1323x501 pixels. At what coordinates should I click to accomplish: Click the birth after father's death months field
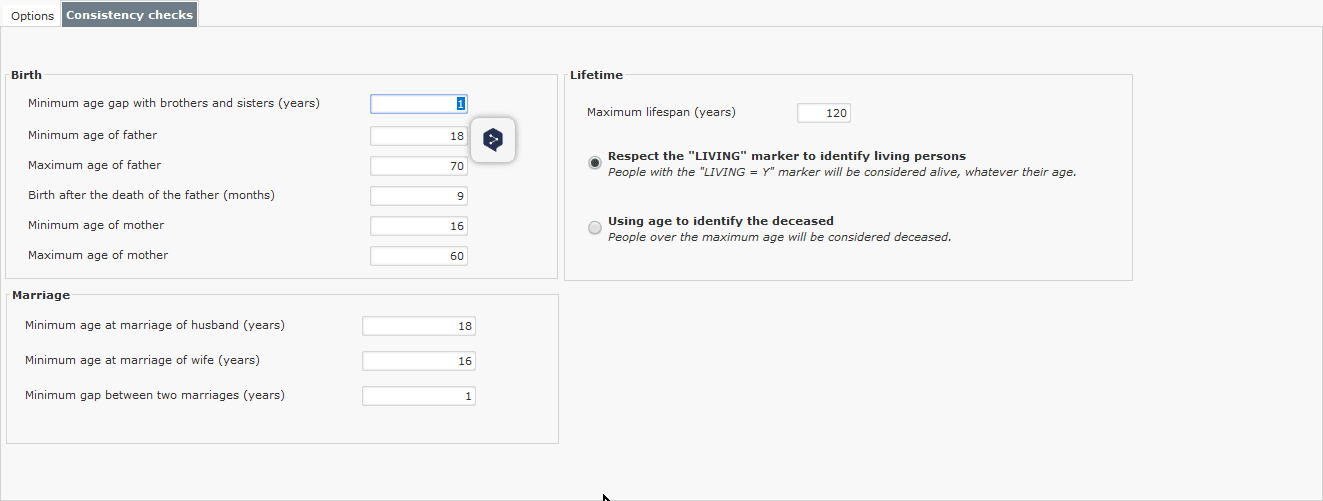(x=419, y=196)
